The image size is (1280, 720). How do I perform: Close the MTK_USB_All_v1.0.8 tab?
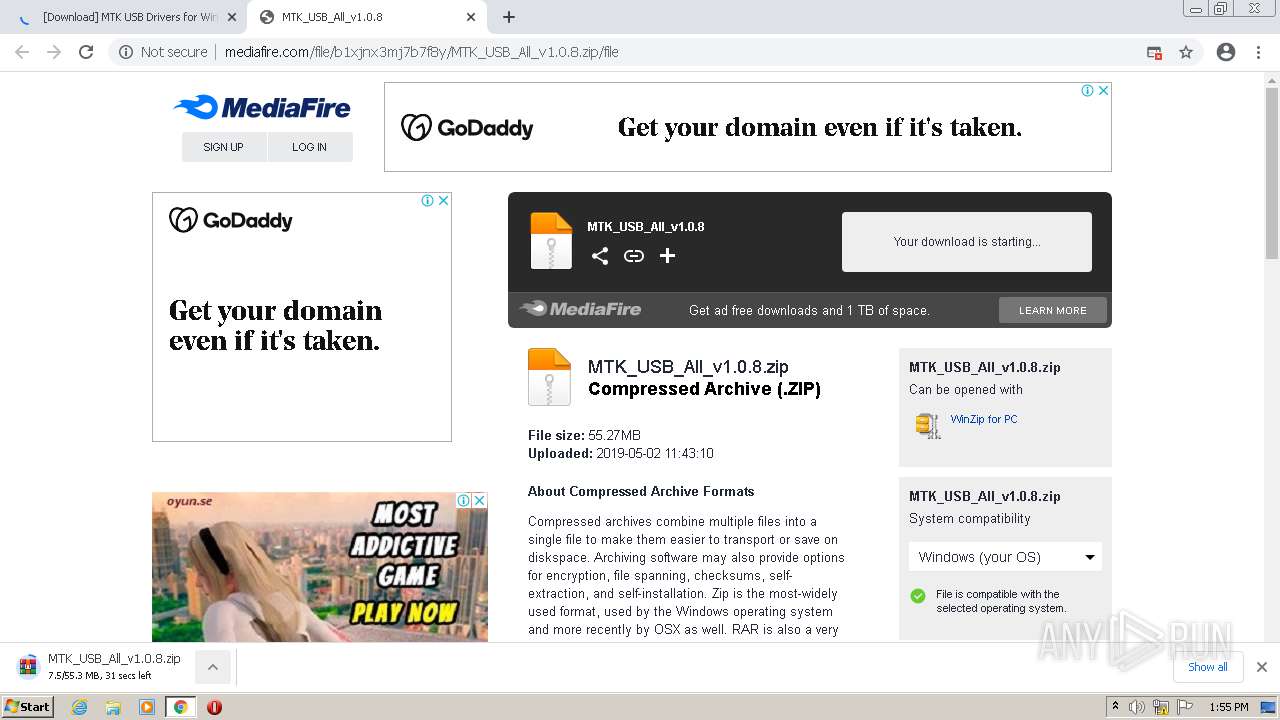click(x=471, y=17)
